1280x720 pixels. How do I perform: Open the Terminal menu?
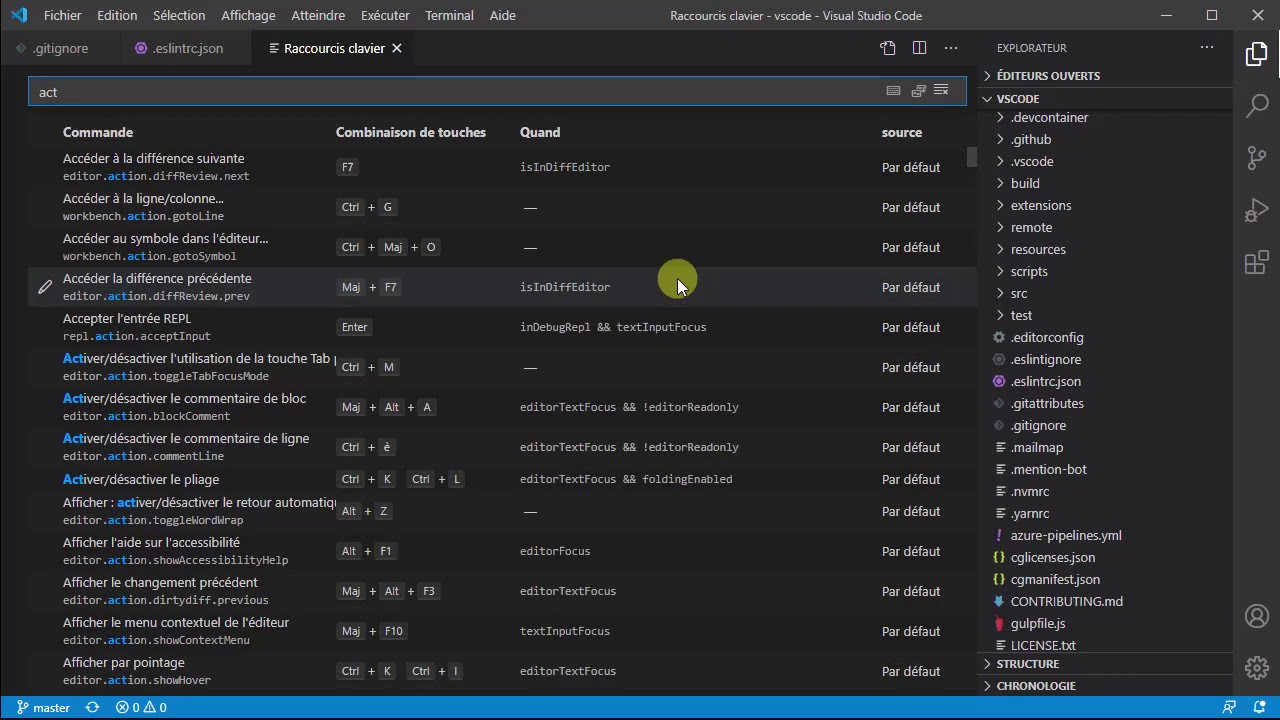449,15
